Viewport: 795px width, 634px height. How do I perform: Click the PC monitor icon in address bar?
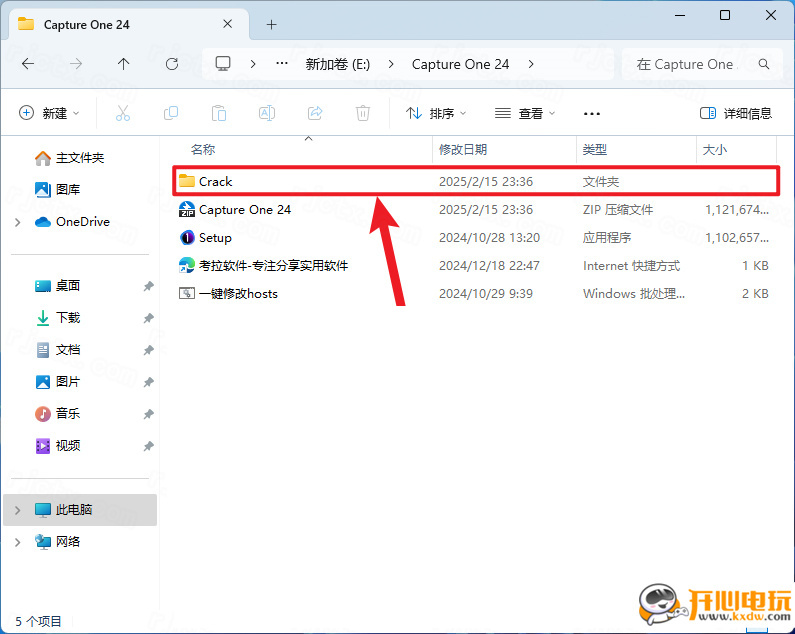pyautogui.click(x=223, y=64)
